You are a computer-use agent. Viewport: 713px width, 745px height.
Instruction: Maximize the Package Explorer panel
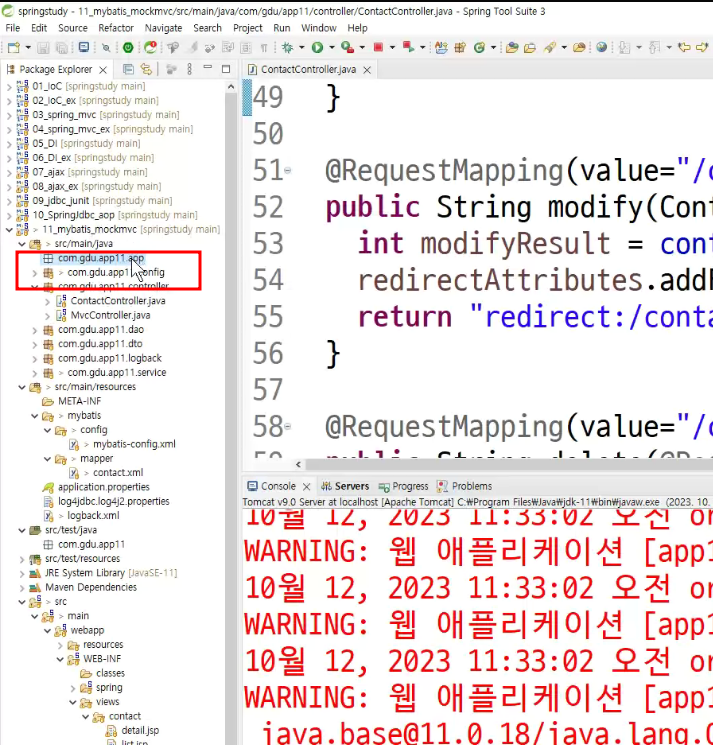[x=226, y=69]
